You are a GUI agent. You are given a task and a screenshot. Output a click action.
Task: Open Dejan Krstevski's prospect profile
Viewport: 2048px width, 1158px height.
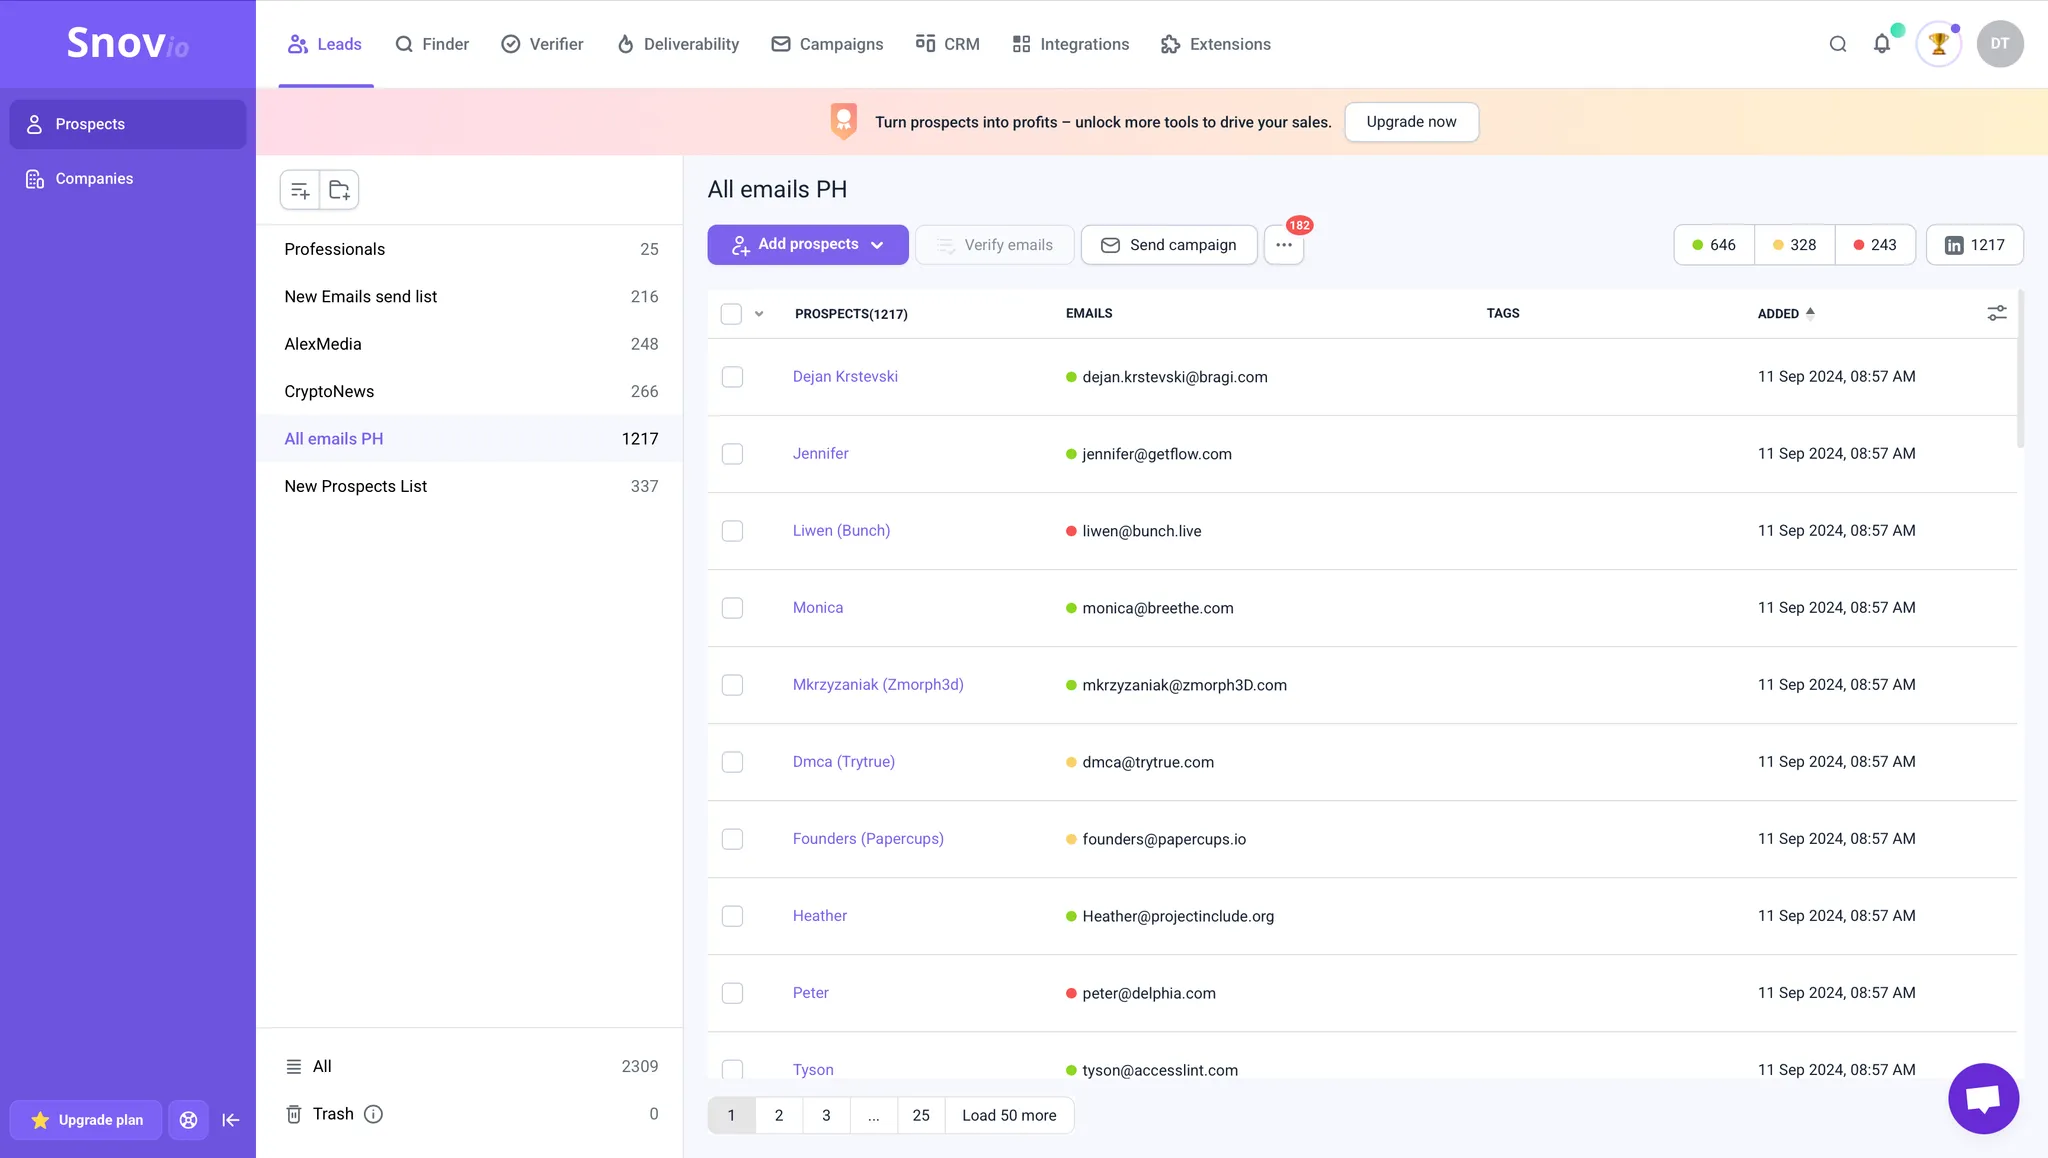coord(845,377)
